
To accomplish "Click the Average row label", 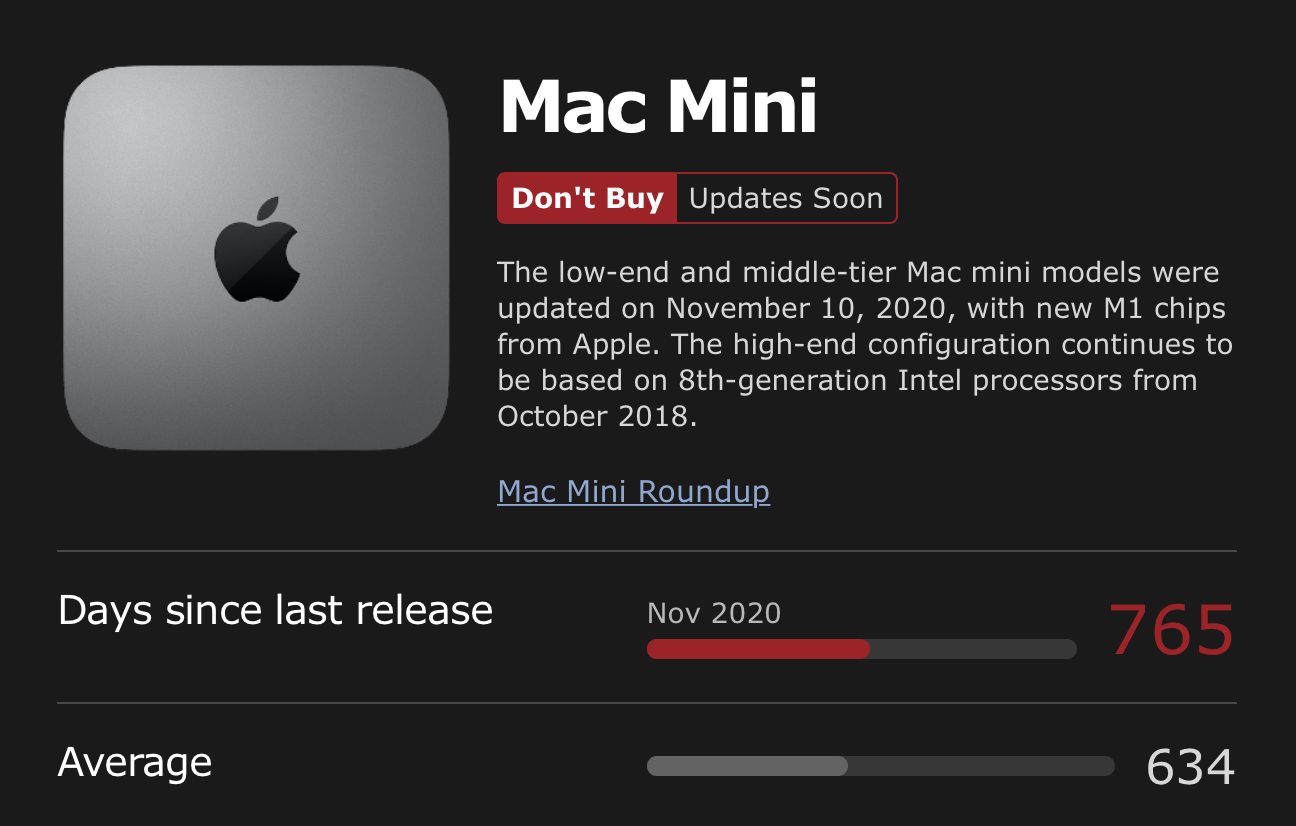I will [135, 763].
